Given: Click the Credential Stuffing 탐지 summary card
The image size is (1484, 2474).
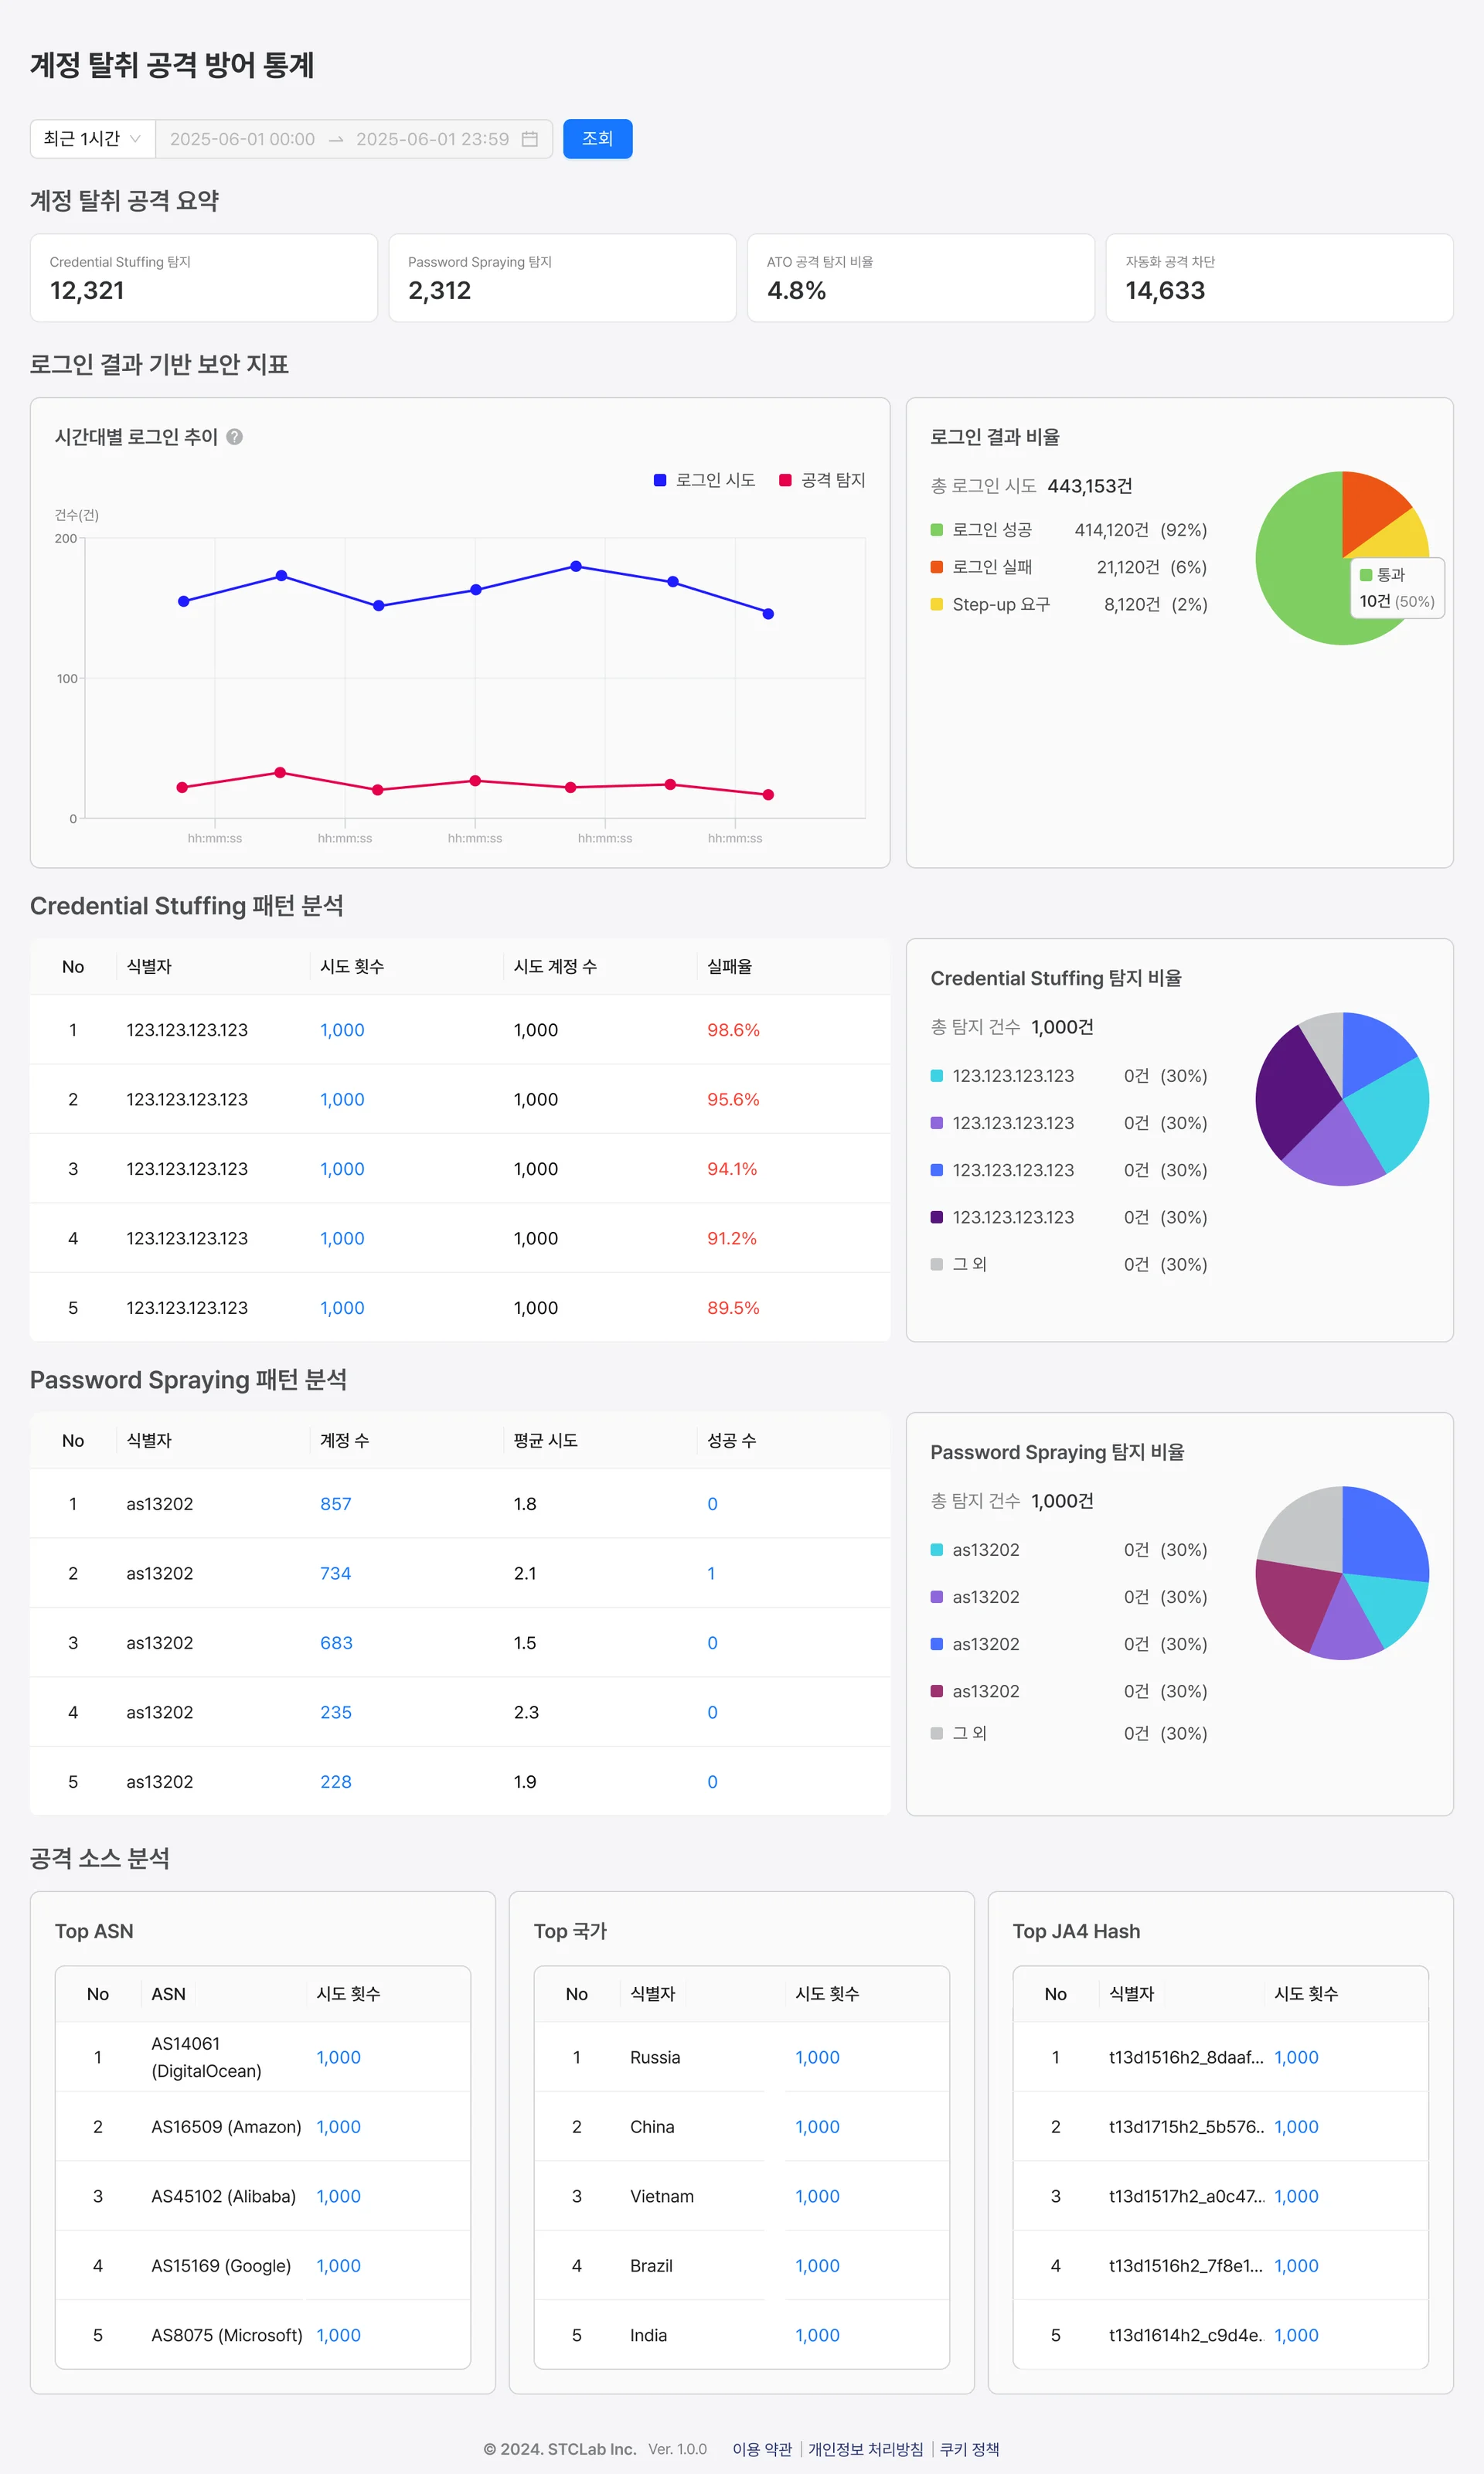Looking at the screenshot, I should click(204, 278).
